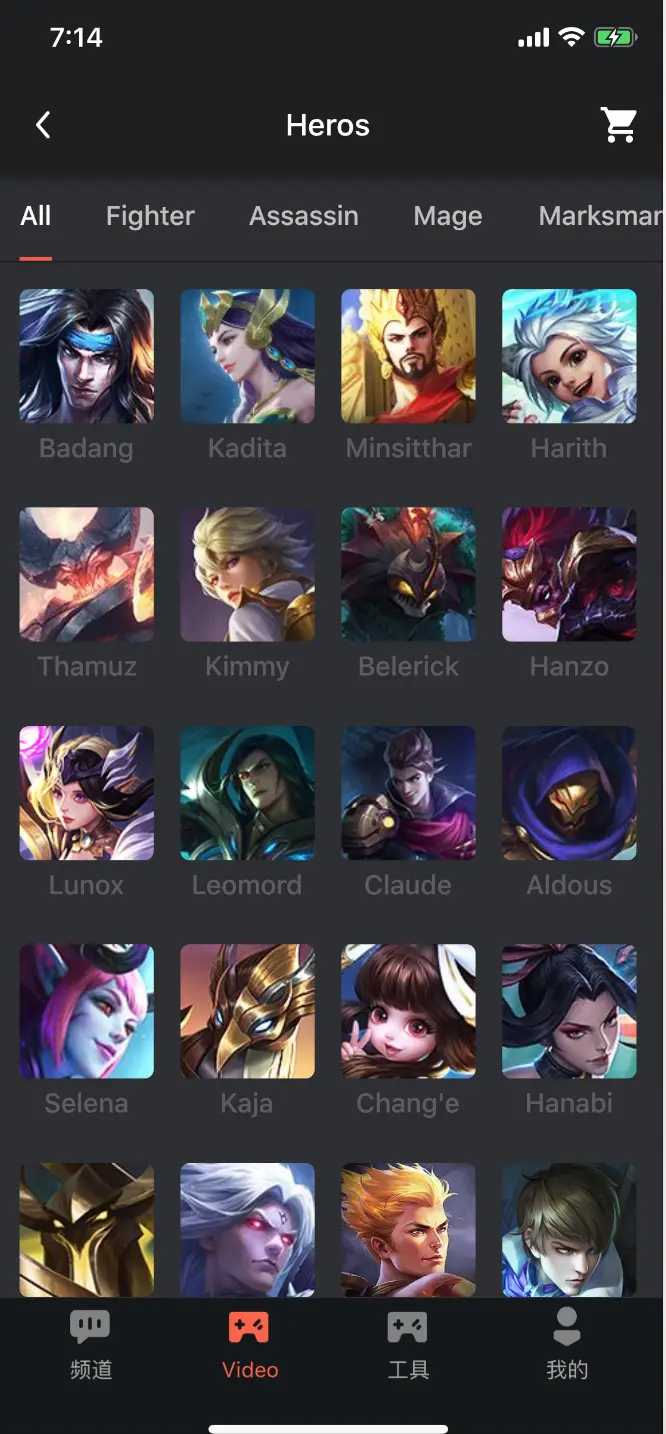Open the Thamuz hero portrait
Image resolution: width=666 pixels, height=1434 pixels.
click(87, 574)
